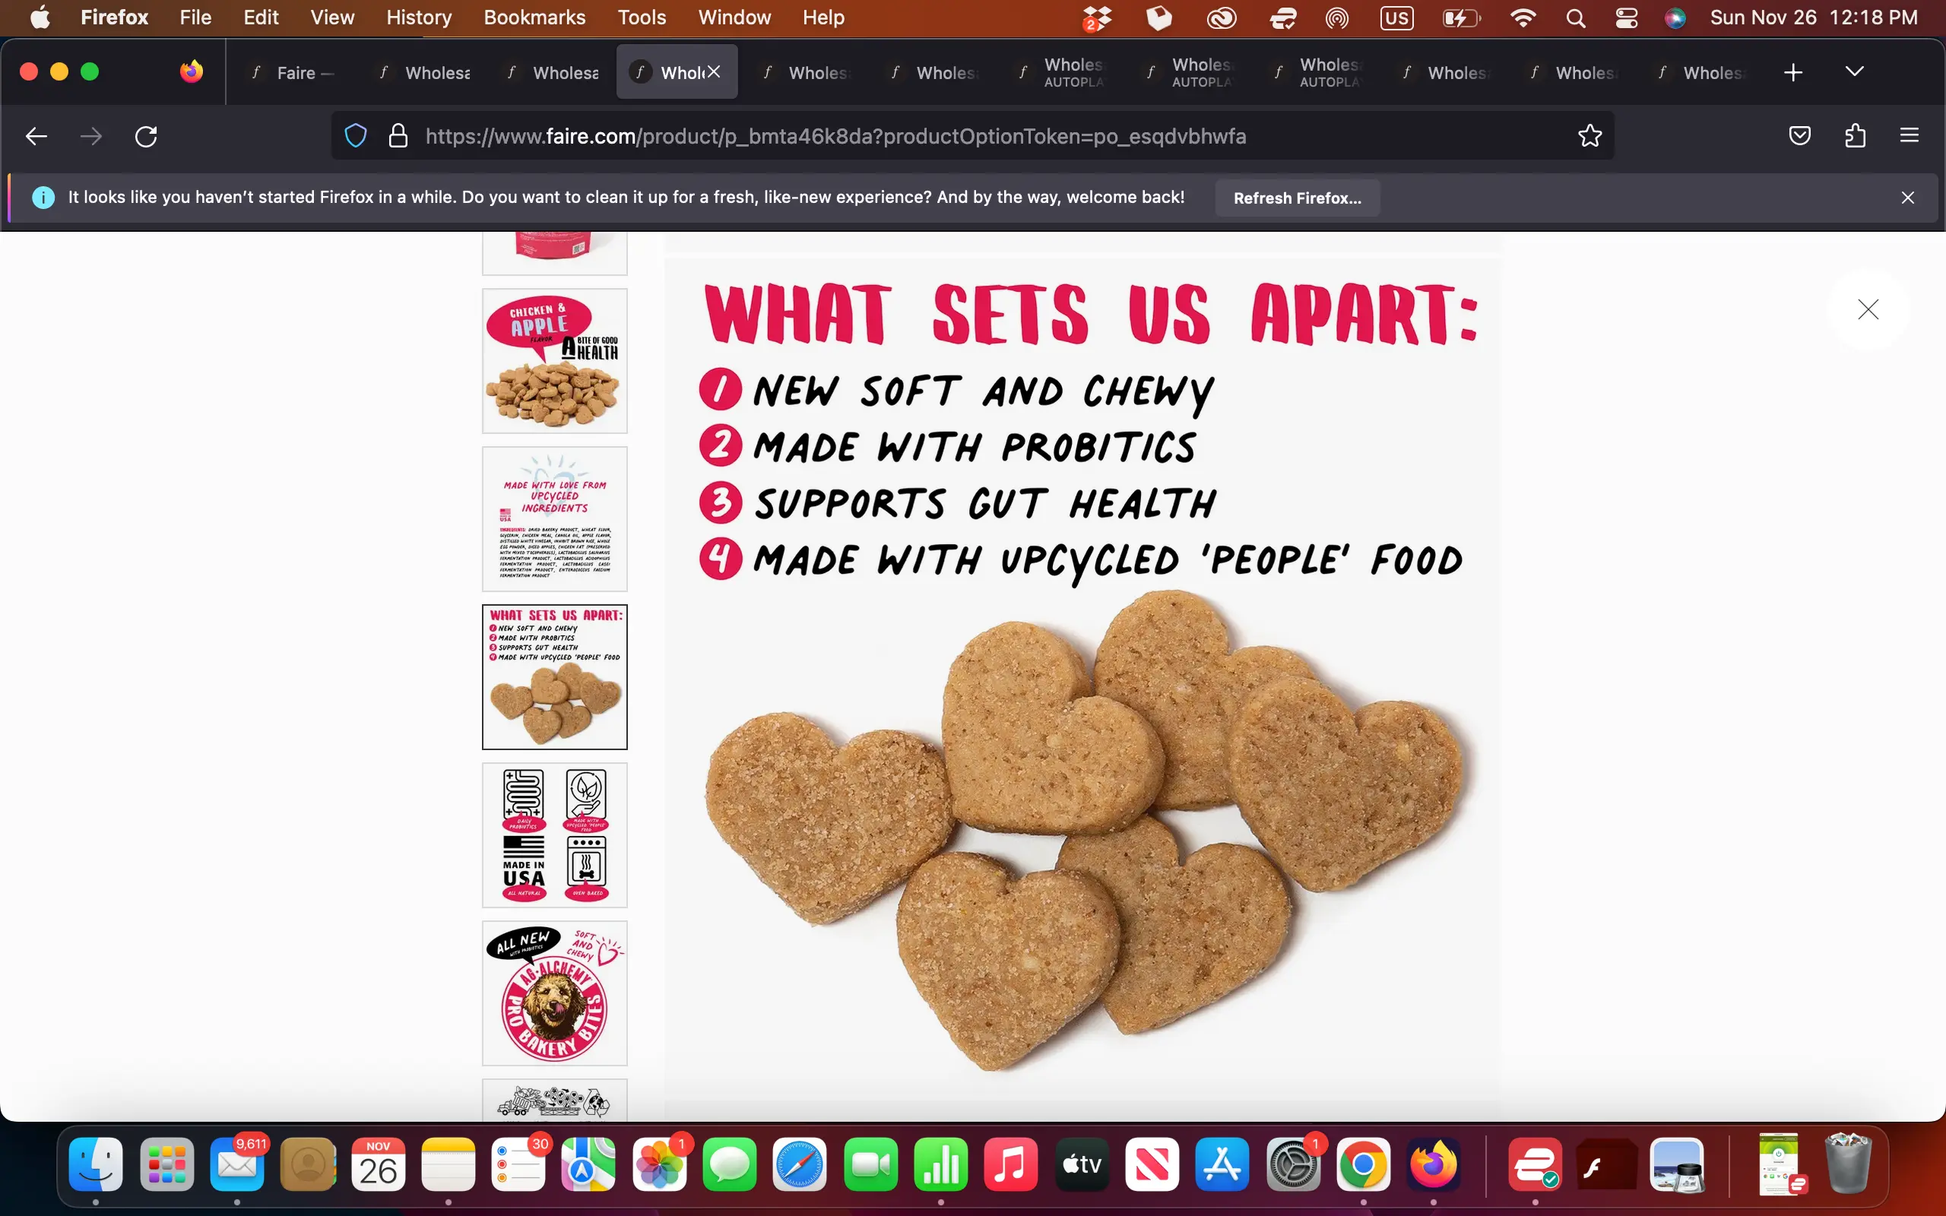1946x1216 pixels.
Task: Open Firefox hamburger application menu
Action: click(1909, 136)
